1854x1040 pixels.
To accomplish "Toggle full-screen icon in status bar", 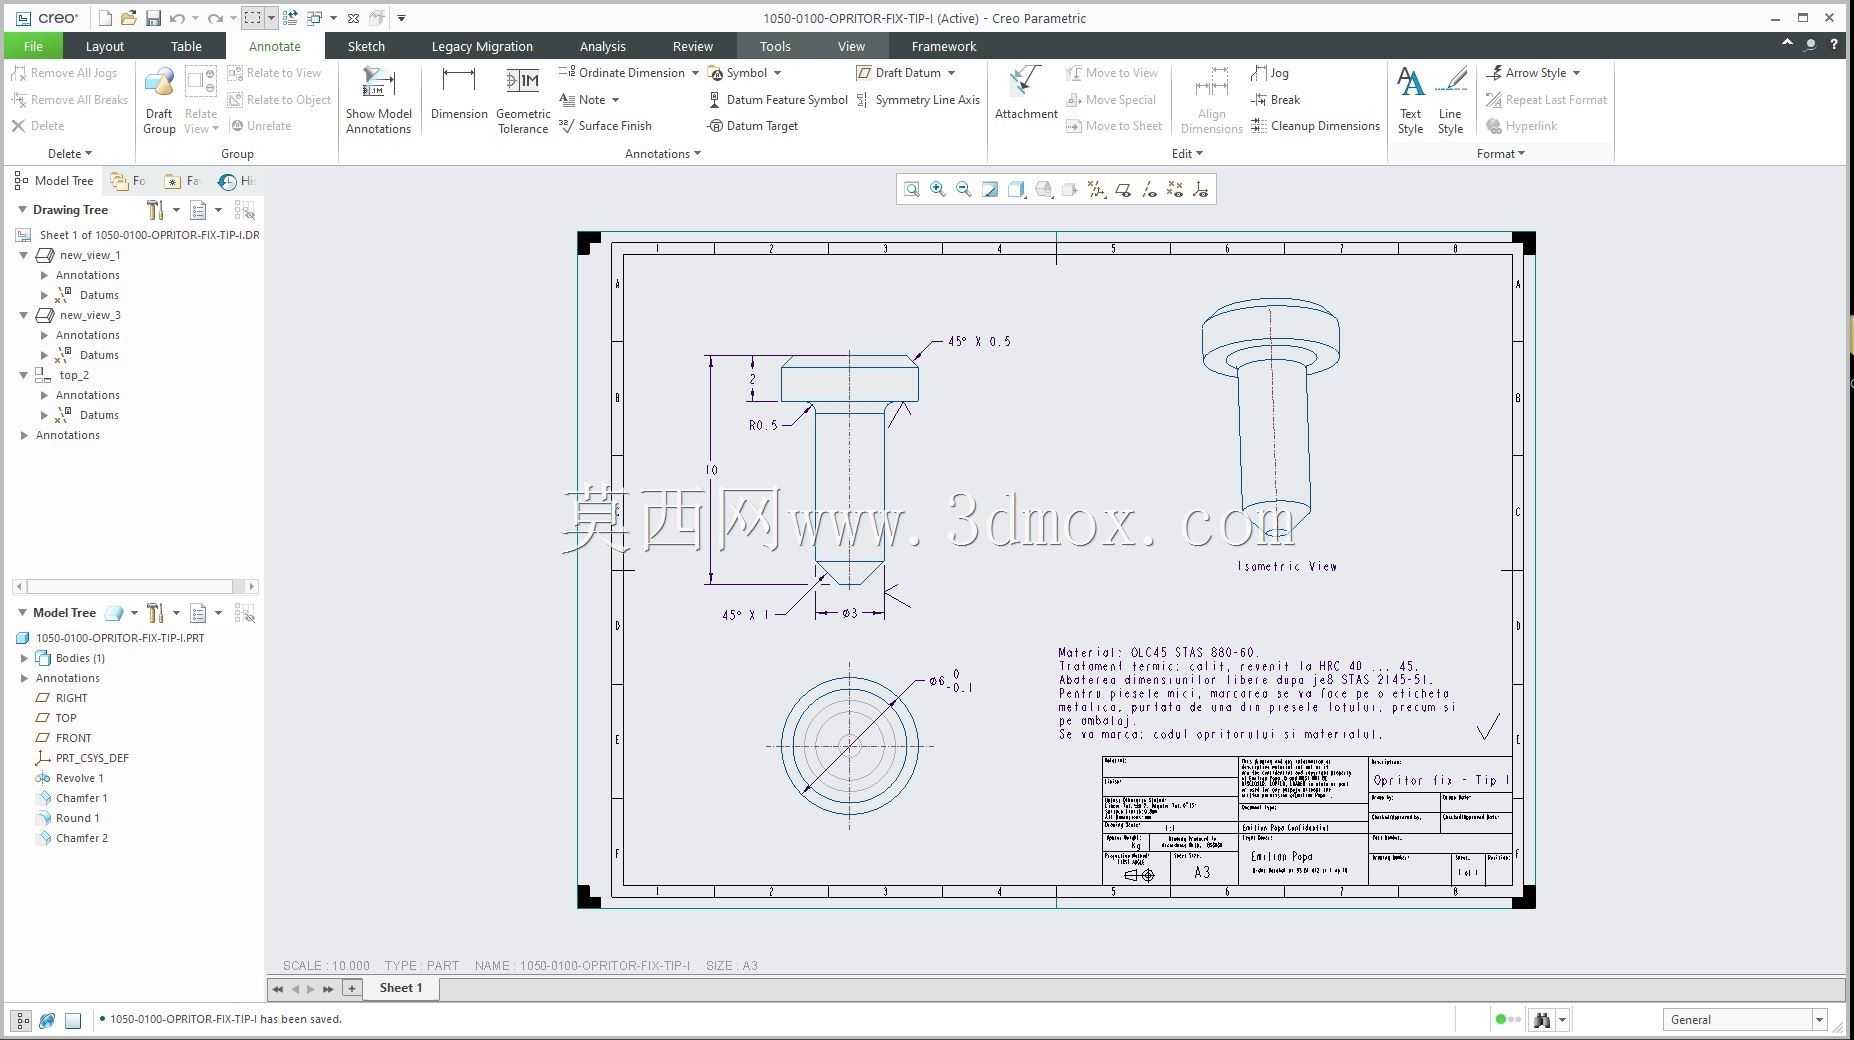I will coord(73,1020).
